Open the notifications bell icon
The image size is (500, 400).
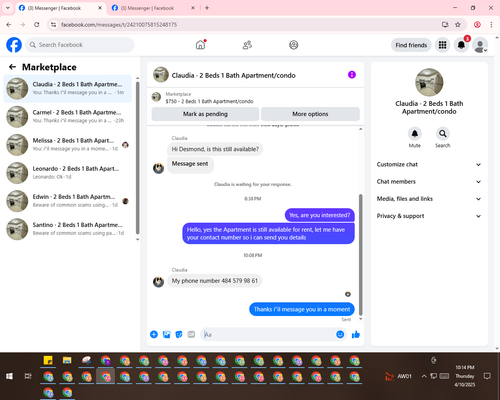coord(461,45)
